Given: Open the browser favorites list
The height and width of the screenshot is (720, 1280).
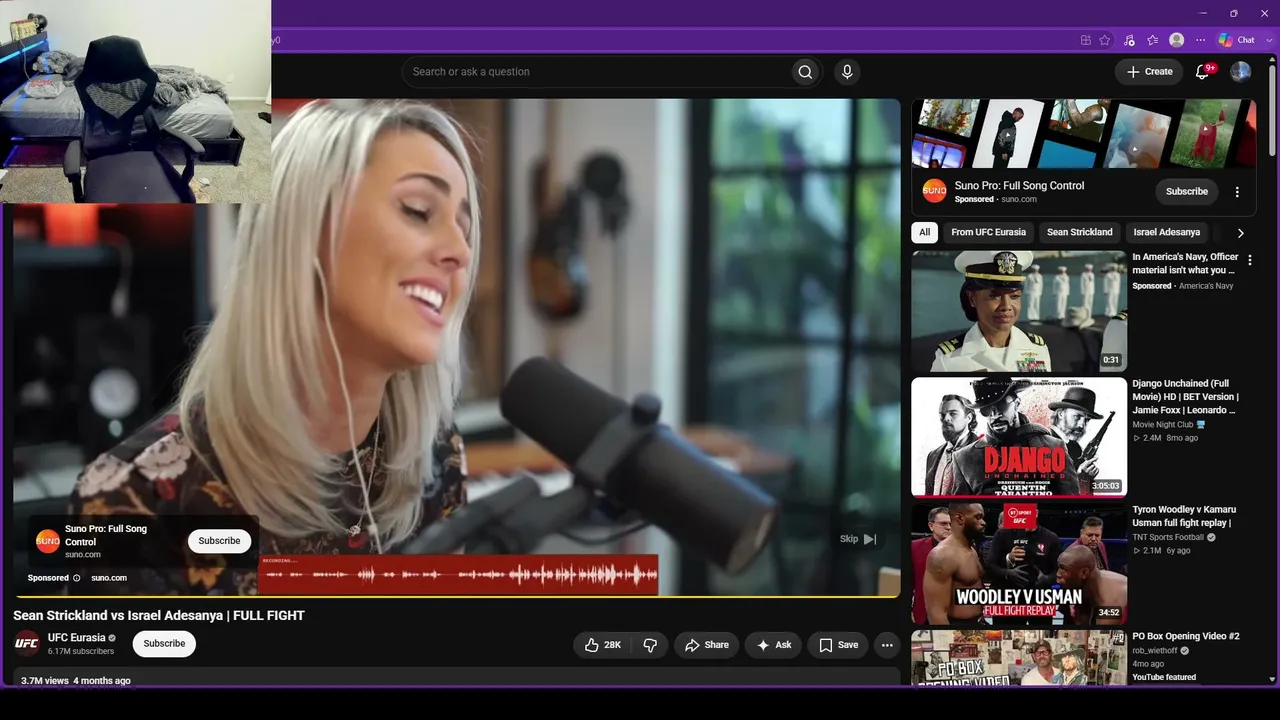Looking at the screenshot, I should click(x=1153, y=40).
